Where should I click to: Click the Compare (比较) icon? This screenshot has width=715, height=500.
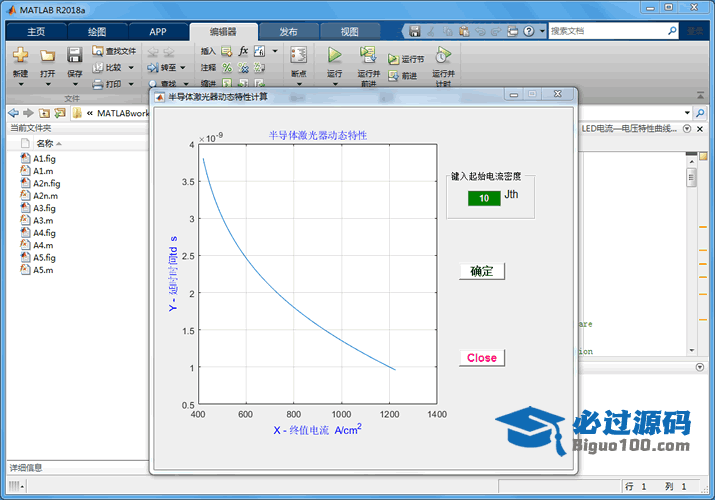[98, 67]
